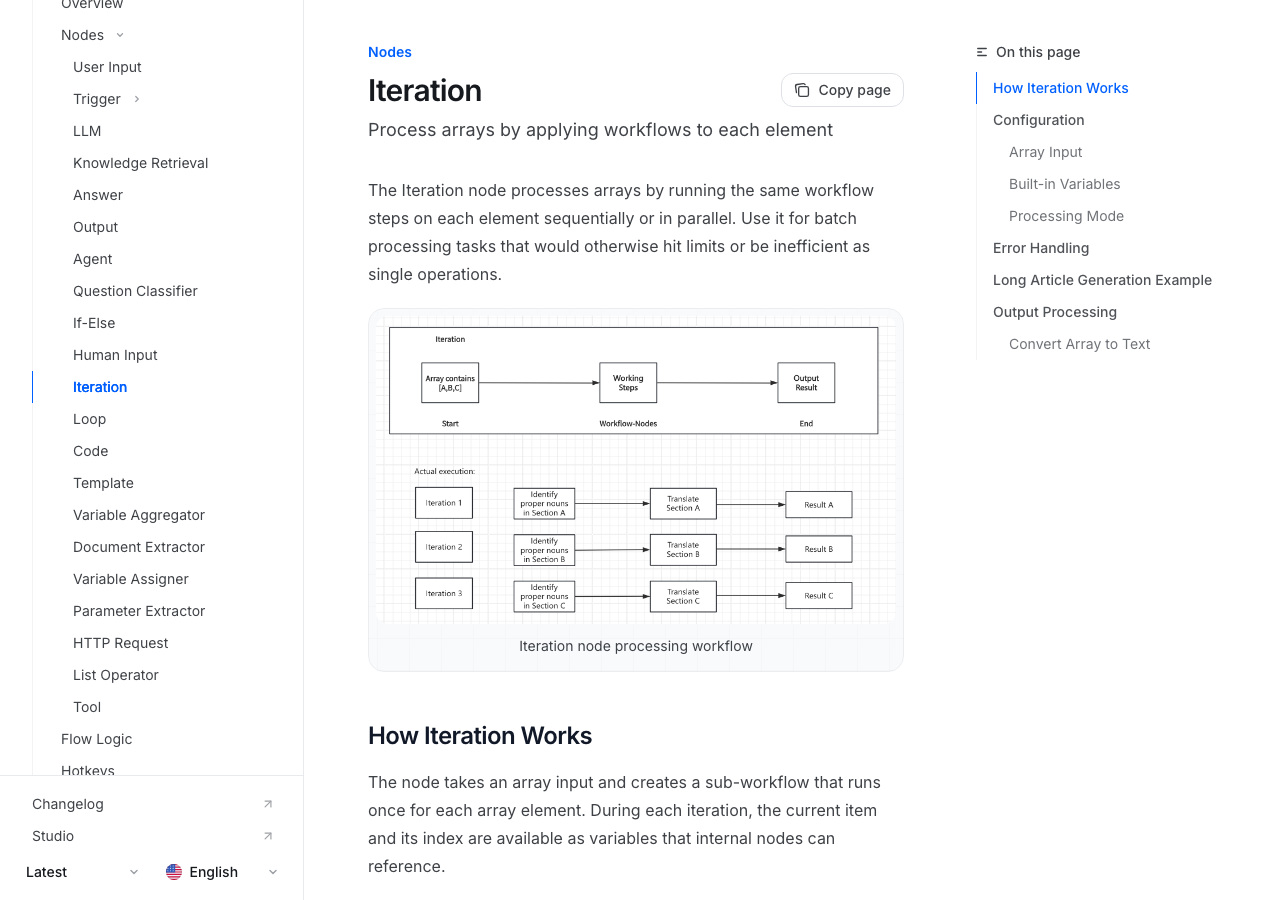Jump to Long Article Generation Example
This screenshot has height=900, width=1280.
tap(1102, 280)
